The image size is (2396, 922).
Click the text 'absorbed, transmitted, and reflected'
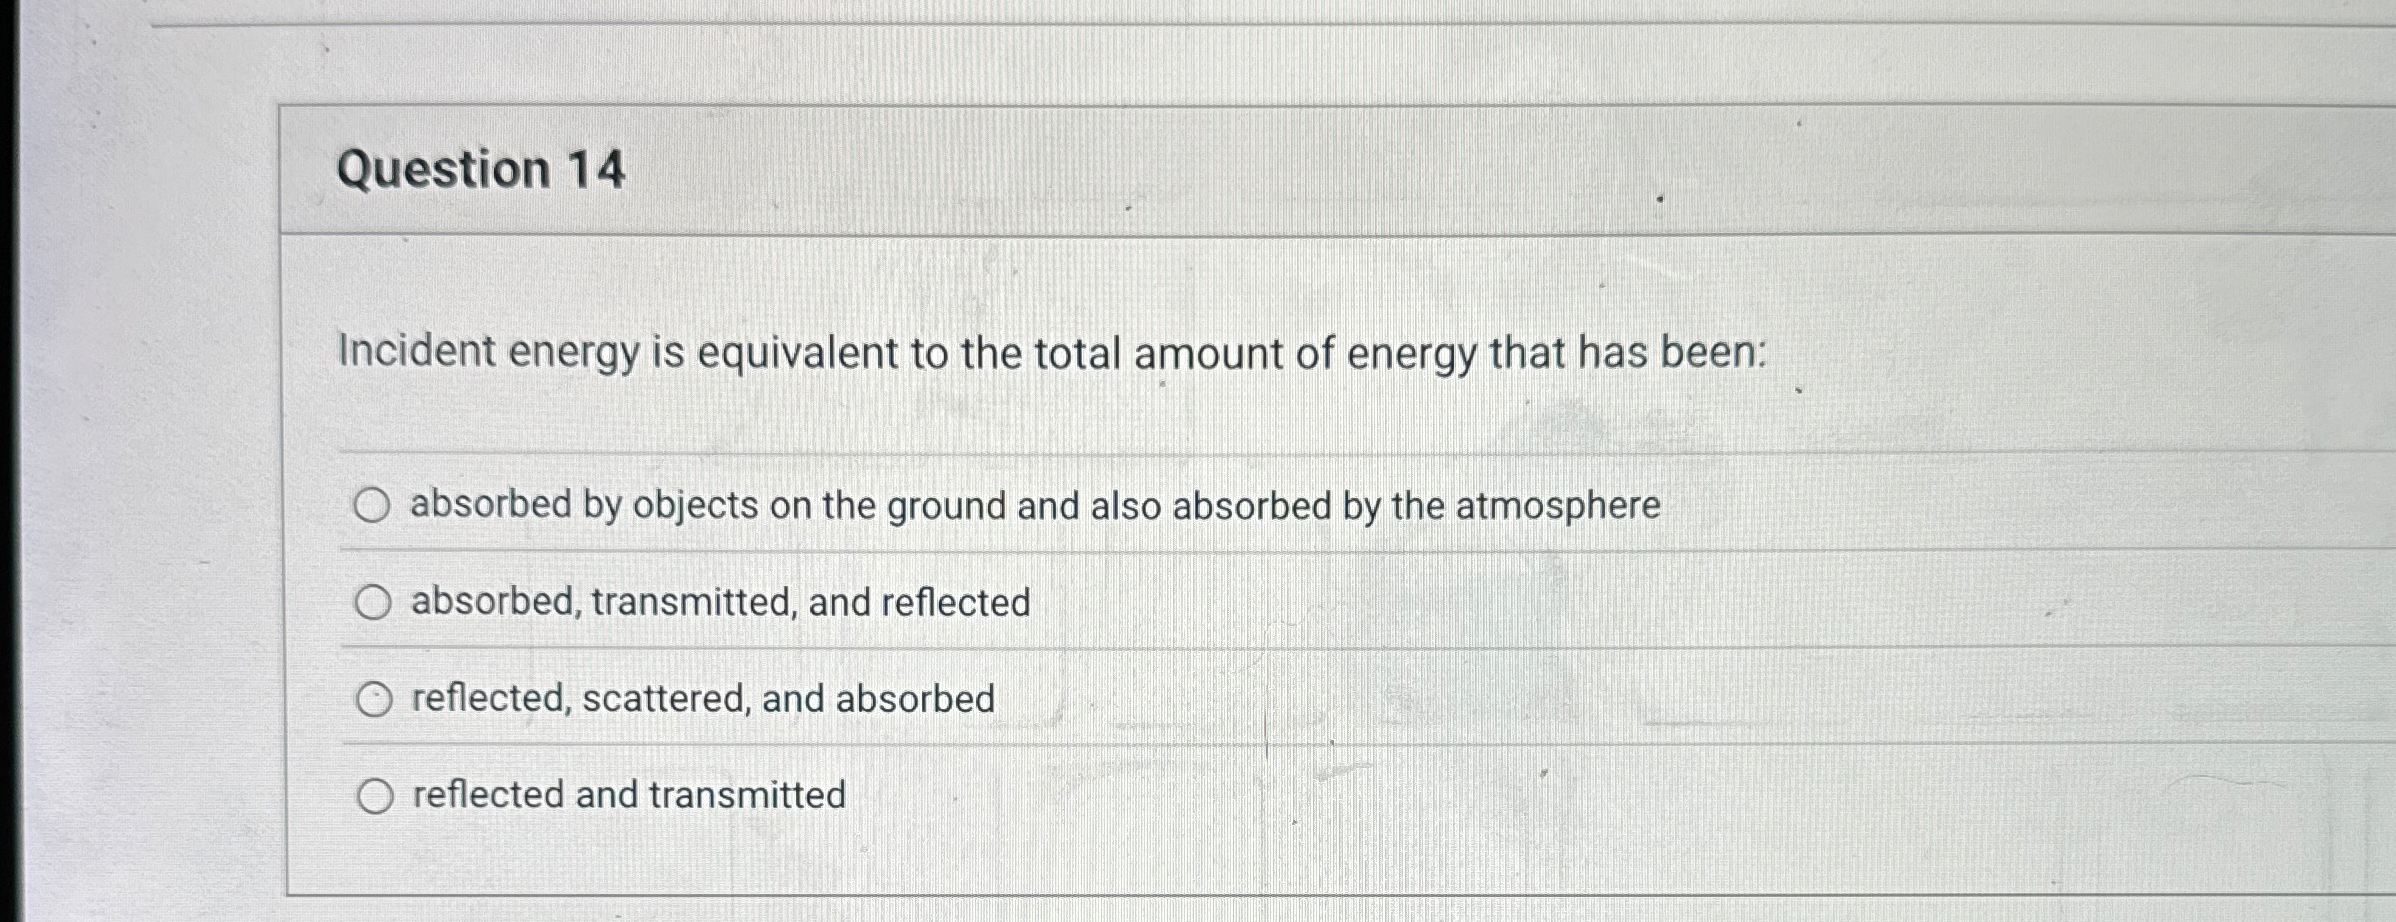718,603
